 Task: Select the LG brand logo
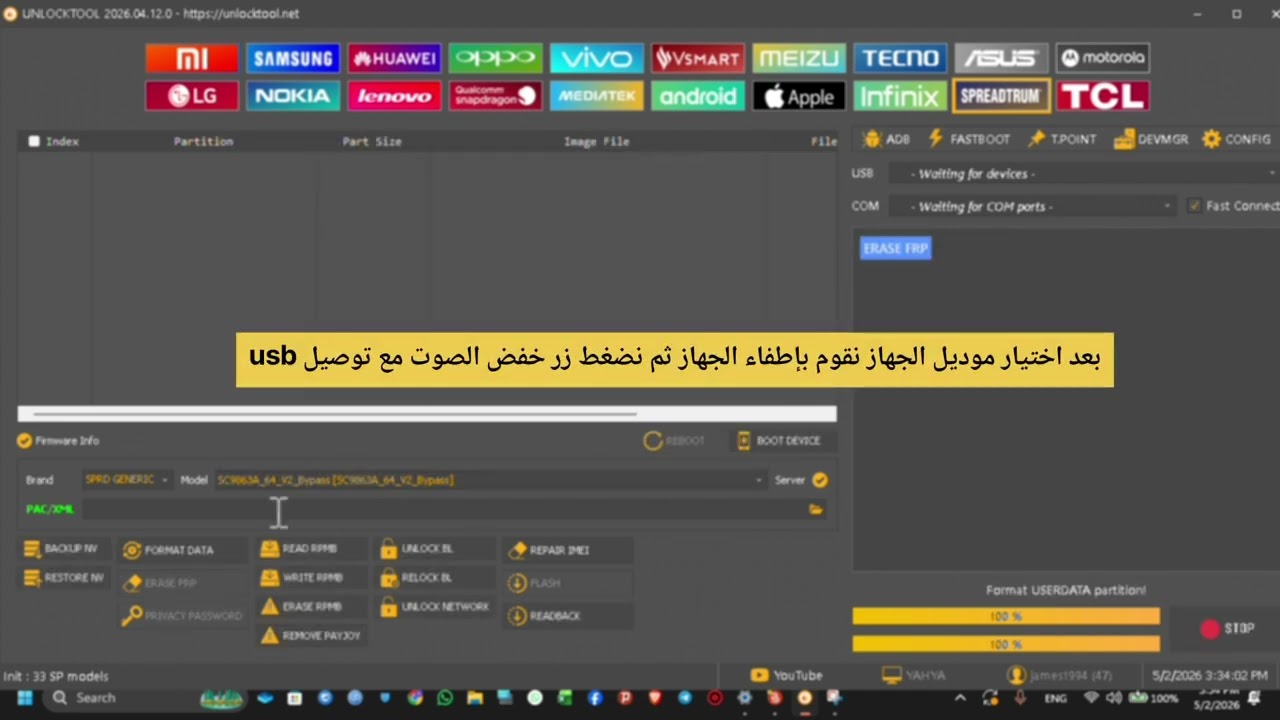click(x=192, y=96)
